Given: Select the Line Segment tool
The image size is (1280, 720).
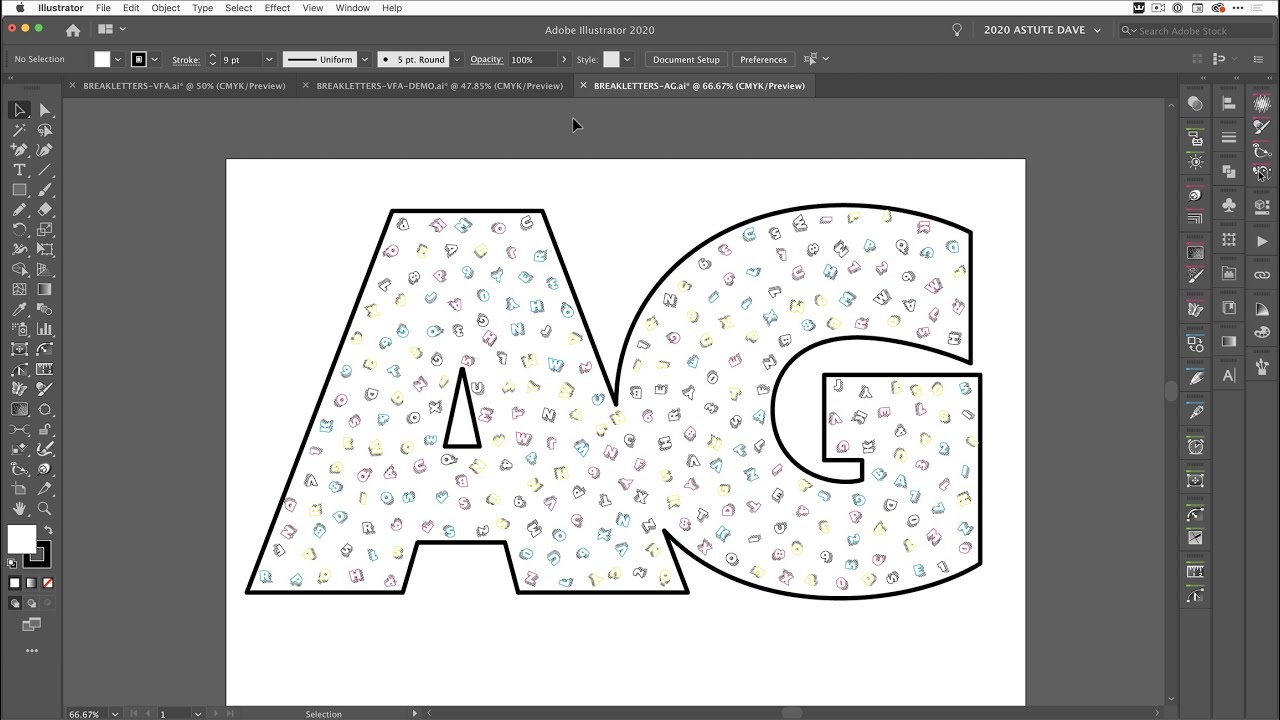Looking at the screenshot, I should [x=45, y=170].
